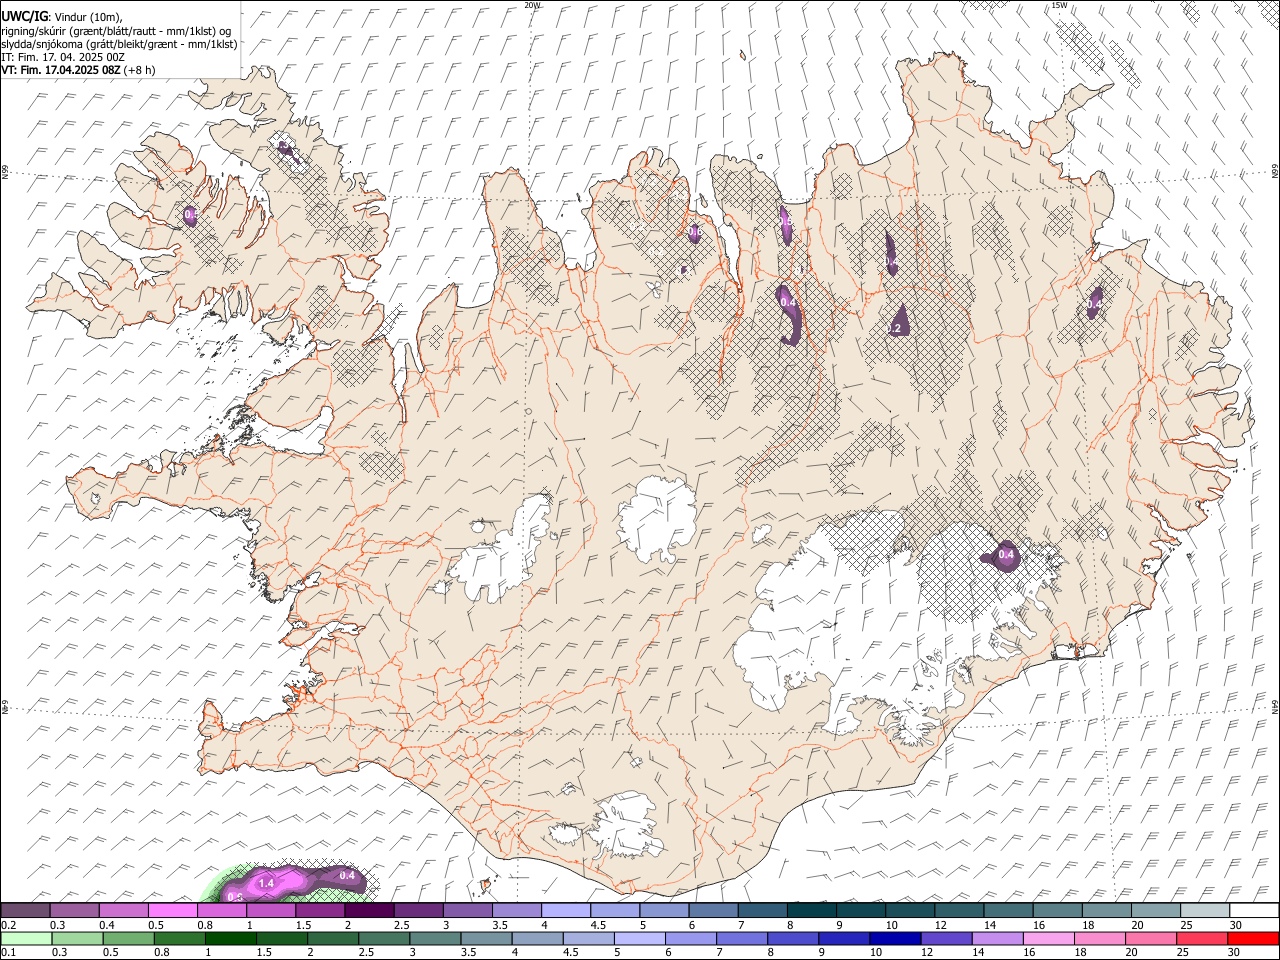Click the 30 label ending the upper snow scale
This screenshot has height=960, width=1280.
1236,925
